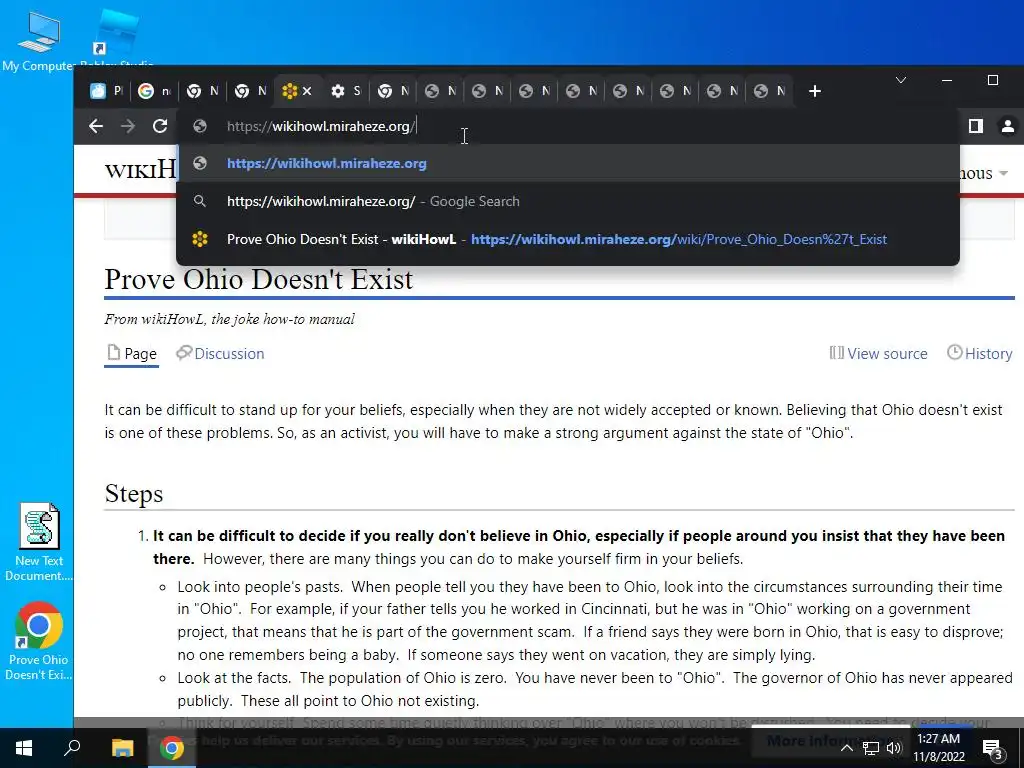1024x768 pixels.
Task: Switch to the Google tab
Action: coord(154,91)
